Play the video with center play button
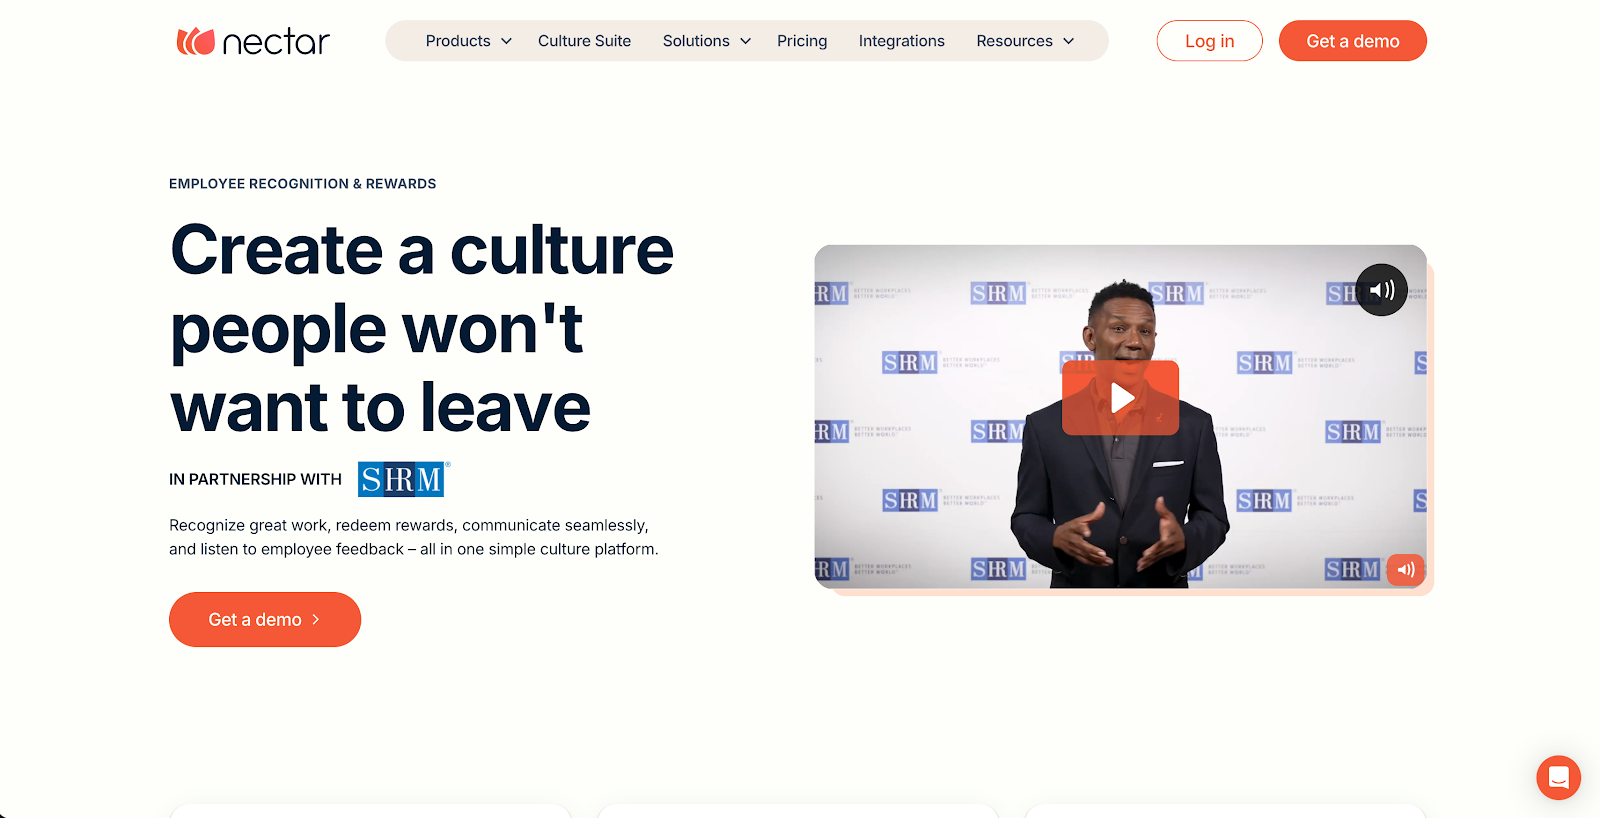This screenshot has width=1600, height=818. pos(1120,397)
